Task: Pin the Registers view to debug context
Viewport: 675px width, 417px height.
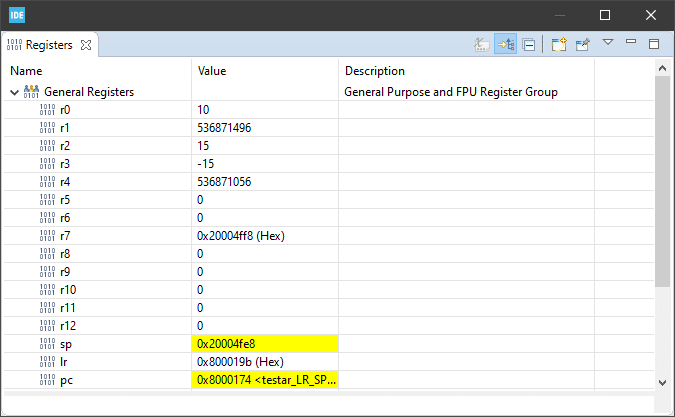Action: (x=582, y=44)
